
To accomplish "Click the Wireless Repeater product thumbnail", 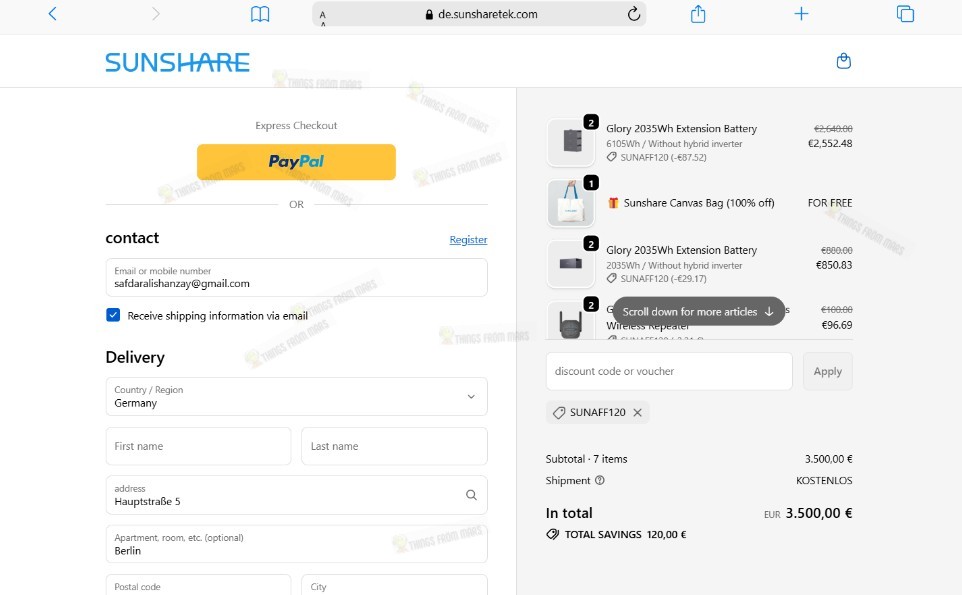I will coord(571,320).
